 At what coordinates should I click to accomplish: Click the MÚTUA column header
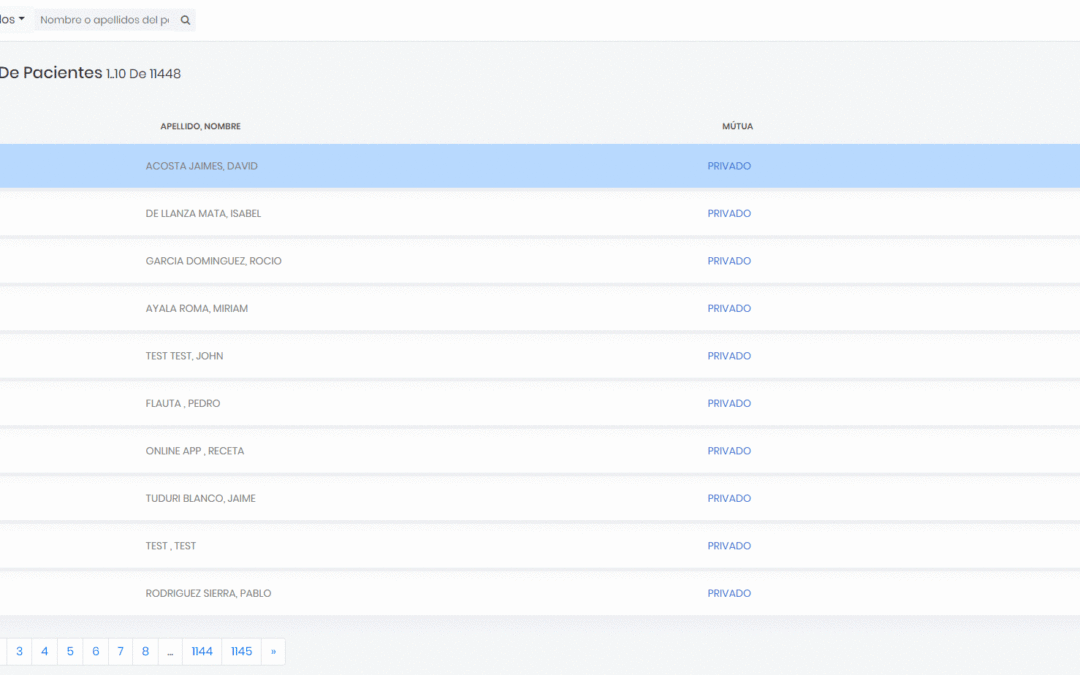pos(737,126)
